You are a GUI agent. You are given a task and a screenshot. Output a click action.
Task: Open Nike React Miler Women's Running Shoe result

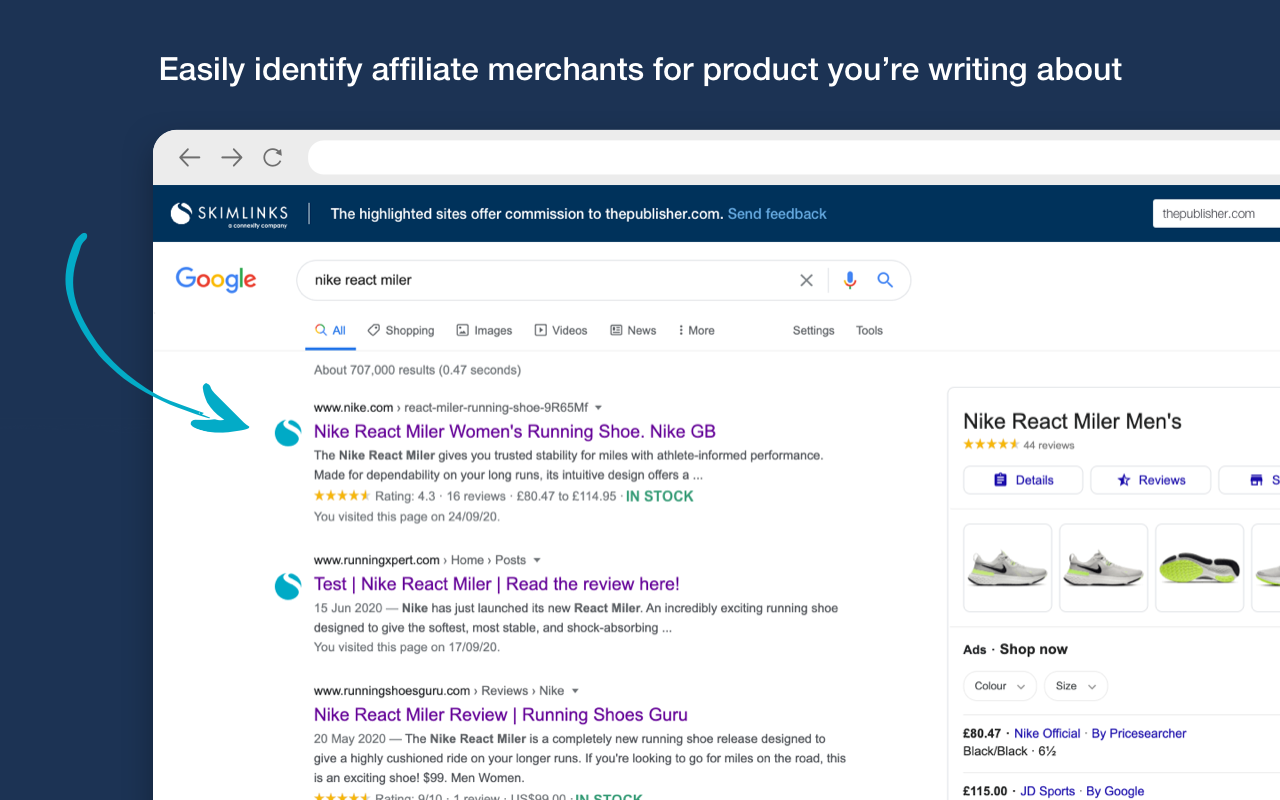515,432
